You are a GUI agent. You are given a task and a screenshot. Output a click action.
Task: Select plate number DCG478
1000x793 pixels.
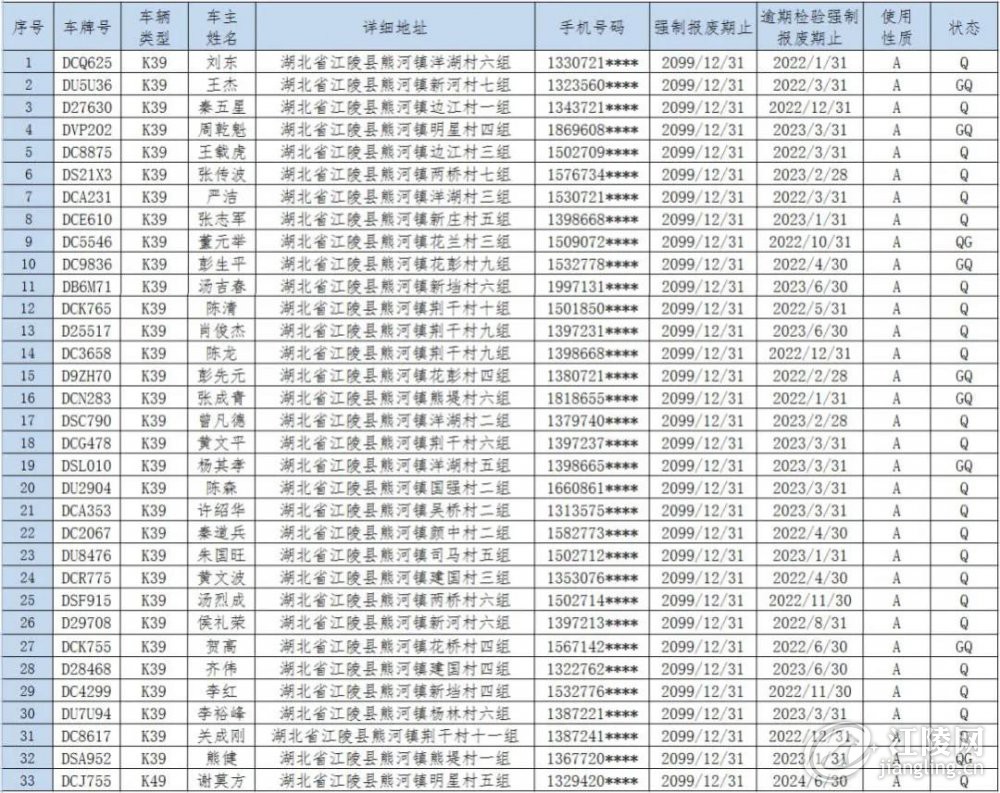point(87,443)
